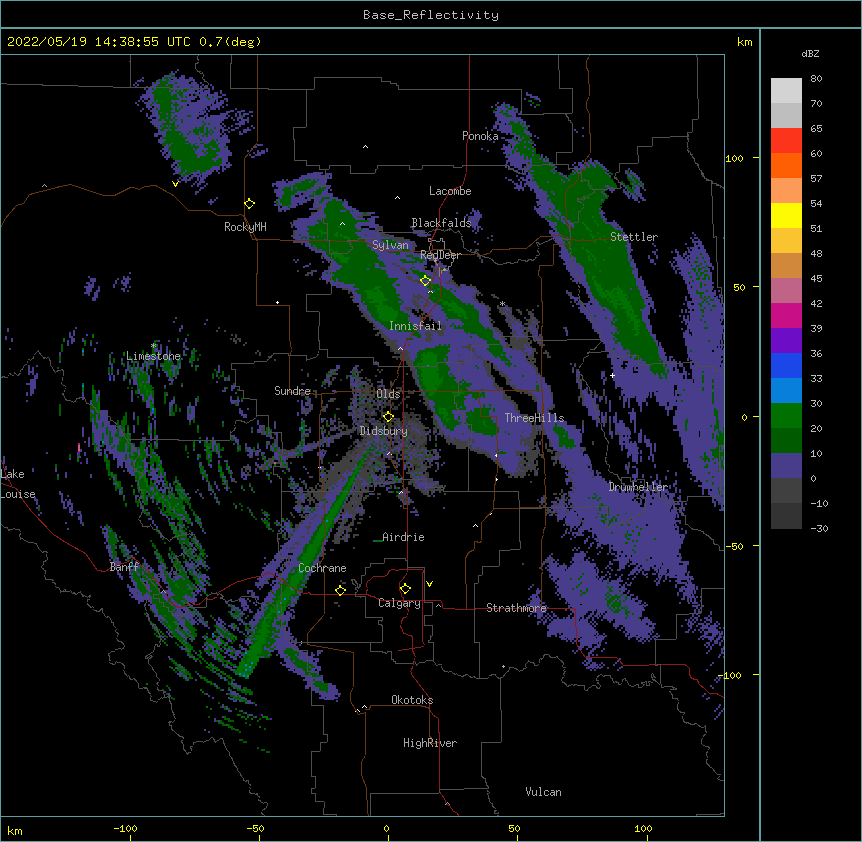Select the dark gray -10 to -30 swatch
Viewport: 862px width, 842px height.
pyautogui.click(x=786, y=516)
